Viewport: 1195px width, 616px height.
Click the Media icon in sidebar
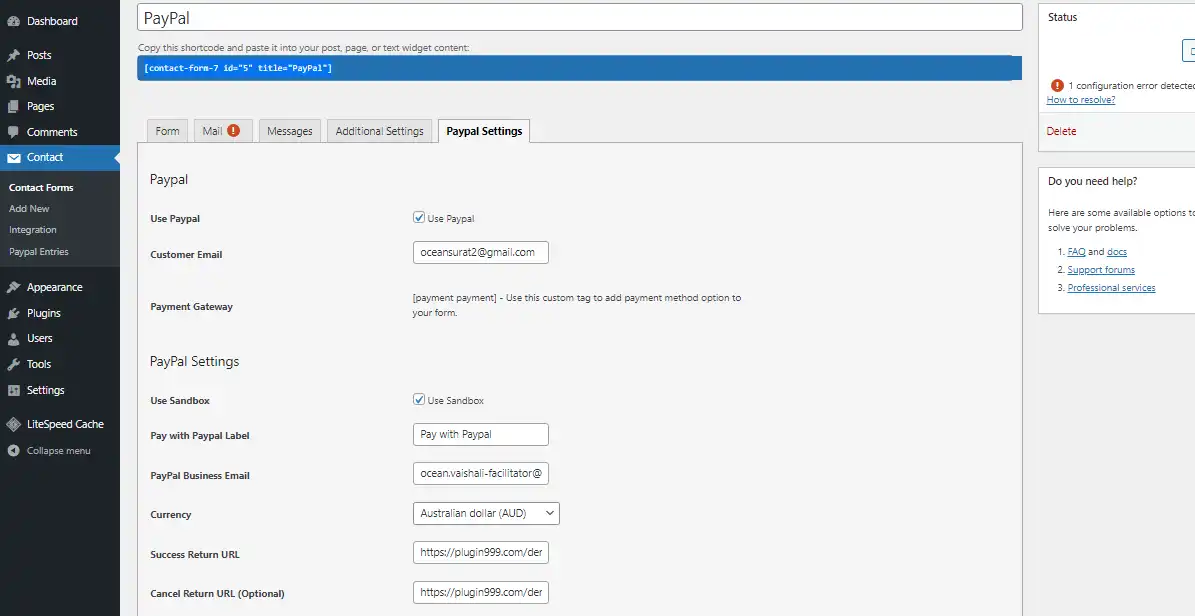pyautogui.click(x=13, y=81)
